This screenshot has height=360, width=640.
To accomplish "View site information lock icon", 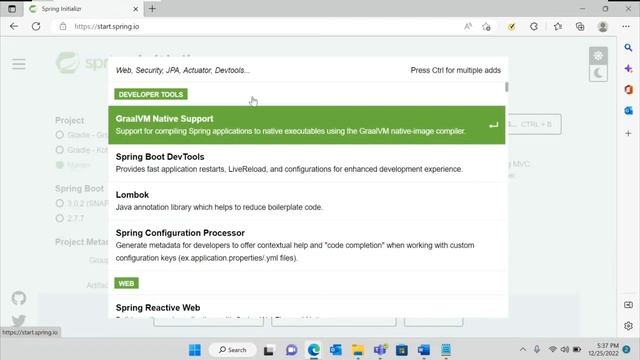I will [x=63, y=27].
